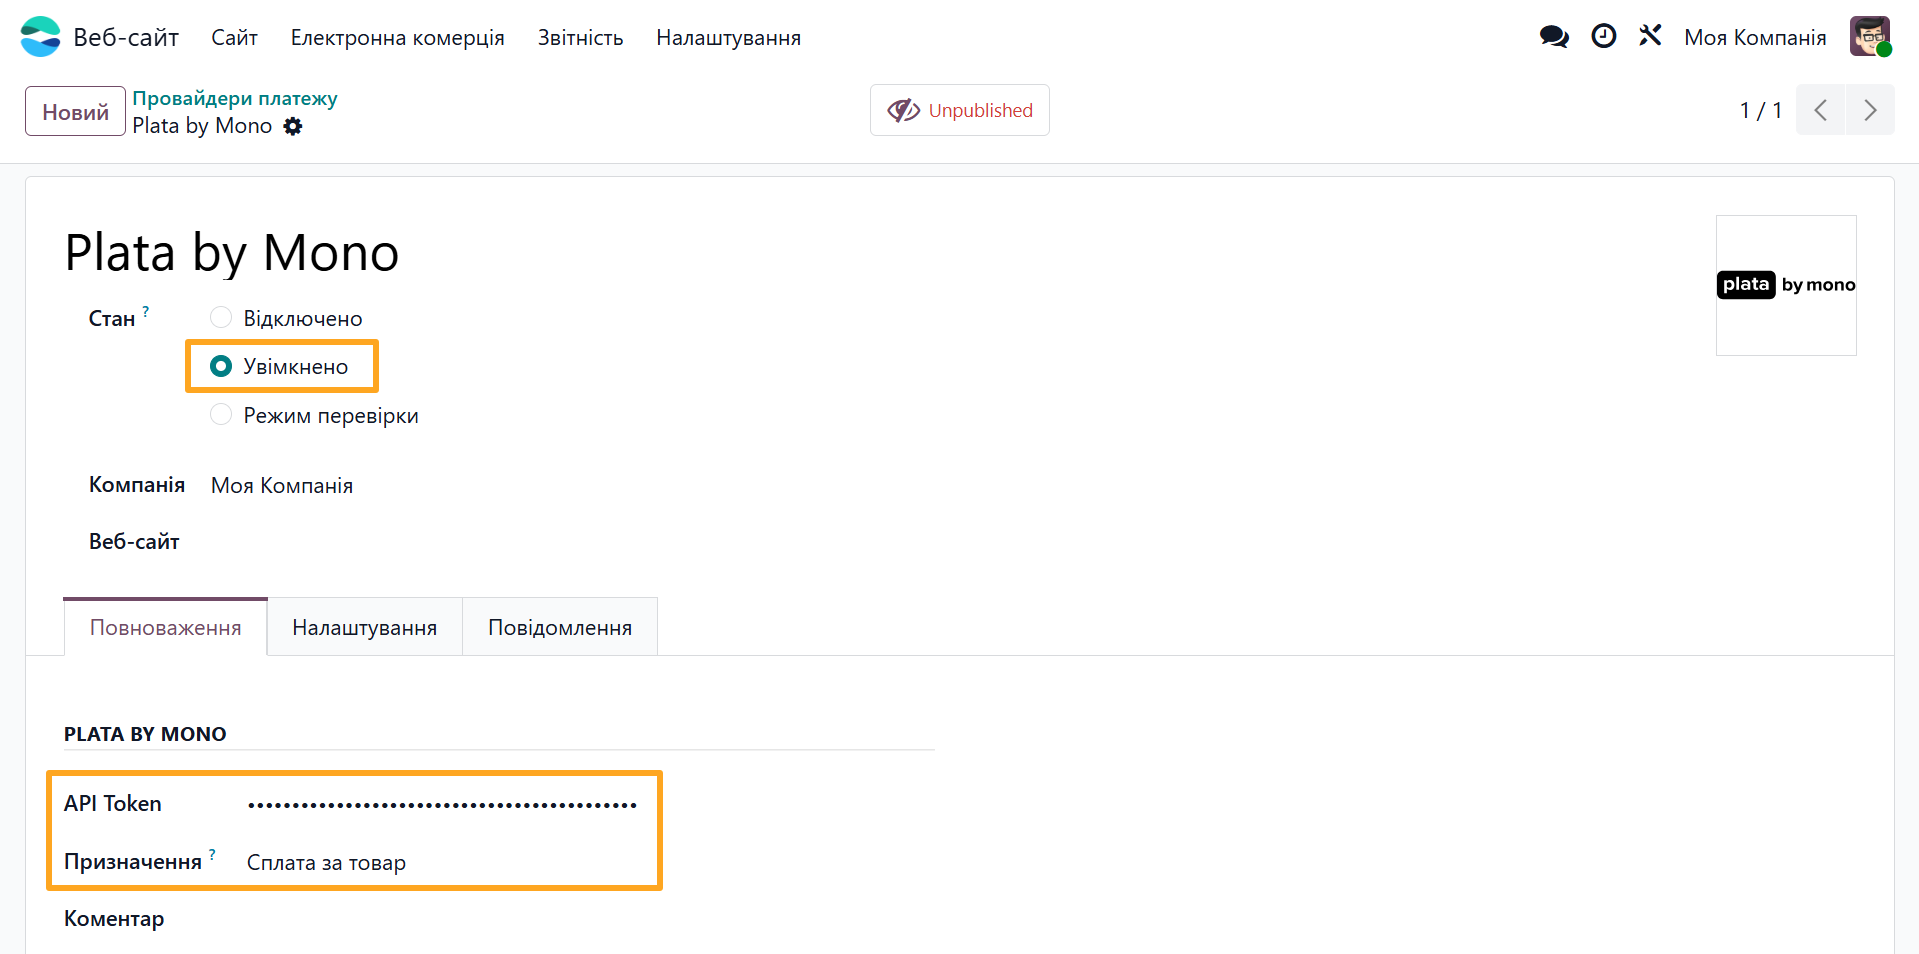Screen dimensions: 1919x954
Task: Click the Веб-сайт app name
Action: tap(126, 38)
